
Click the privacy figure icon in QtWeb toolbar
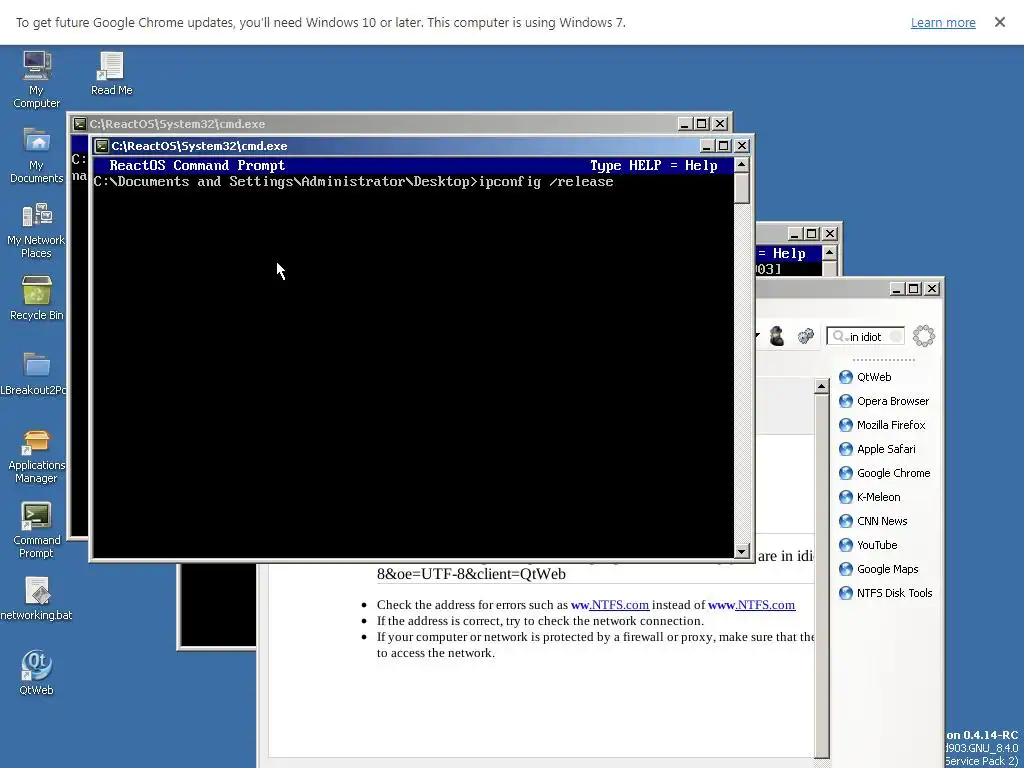click(x=776, y=336)
